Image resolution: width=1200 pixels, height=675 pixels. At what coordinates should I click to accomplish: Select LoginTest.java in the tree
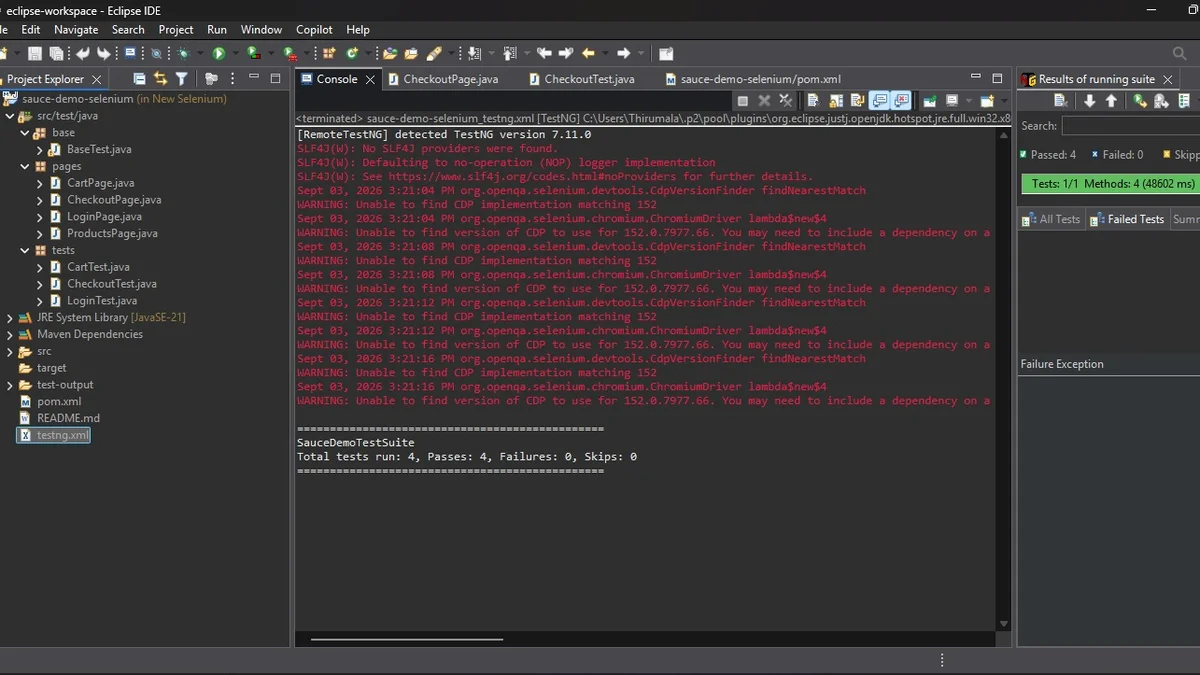(x=93, y=301)
